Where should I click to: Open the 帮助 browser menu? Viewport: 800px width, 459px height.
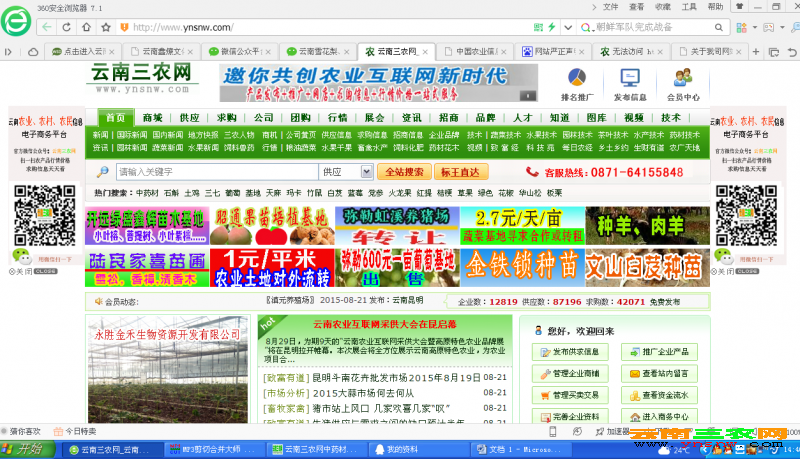(715, 7)
